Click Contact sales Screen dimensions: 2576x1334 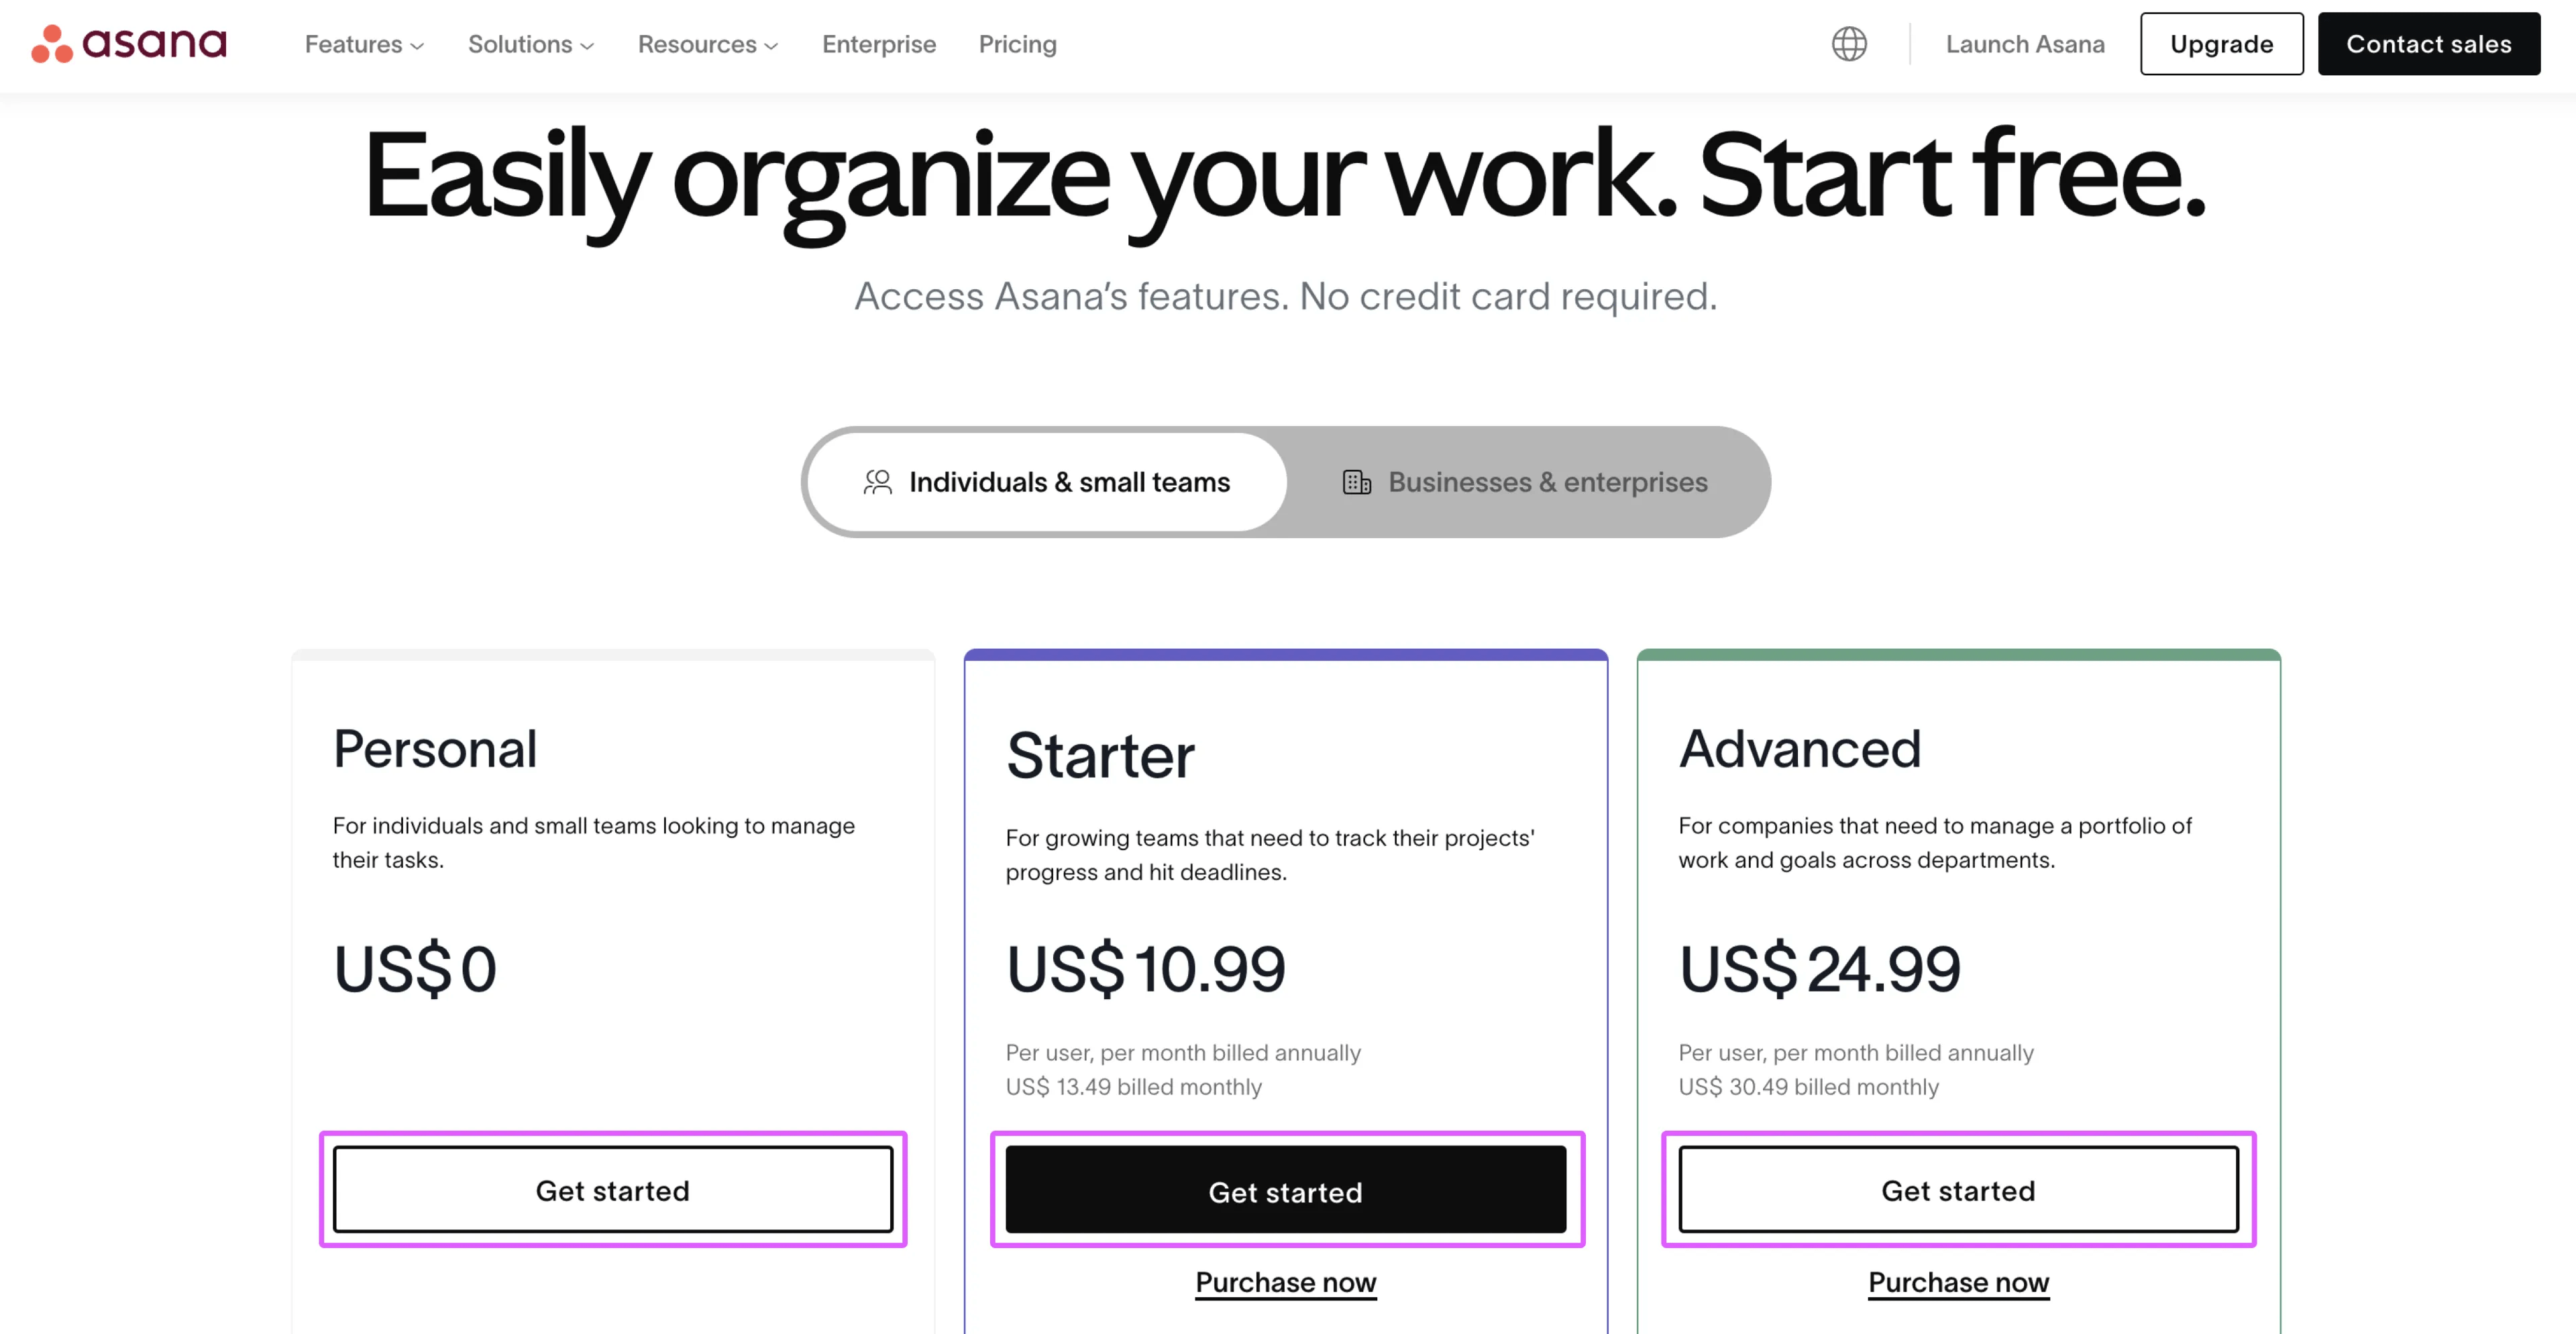(2429, 44)
